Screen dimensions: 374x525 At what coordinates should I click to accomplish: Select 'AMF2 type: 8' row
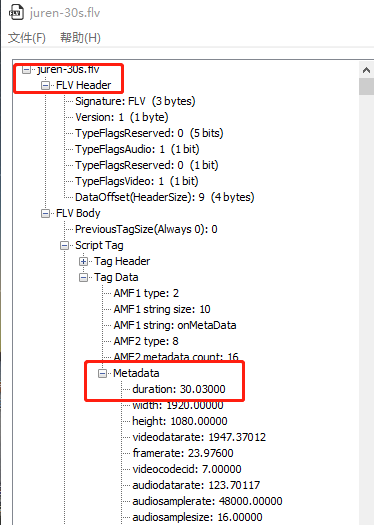point(146,342)
